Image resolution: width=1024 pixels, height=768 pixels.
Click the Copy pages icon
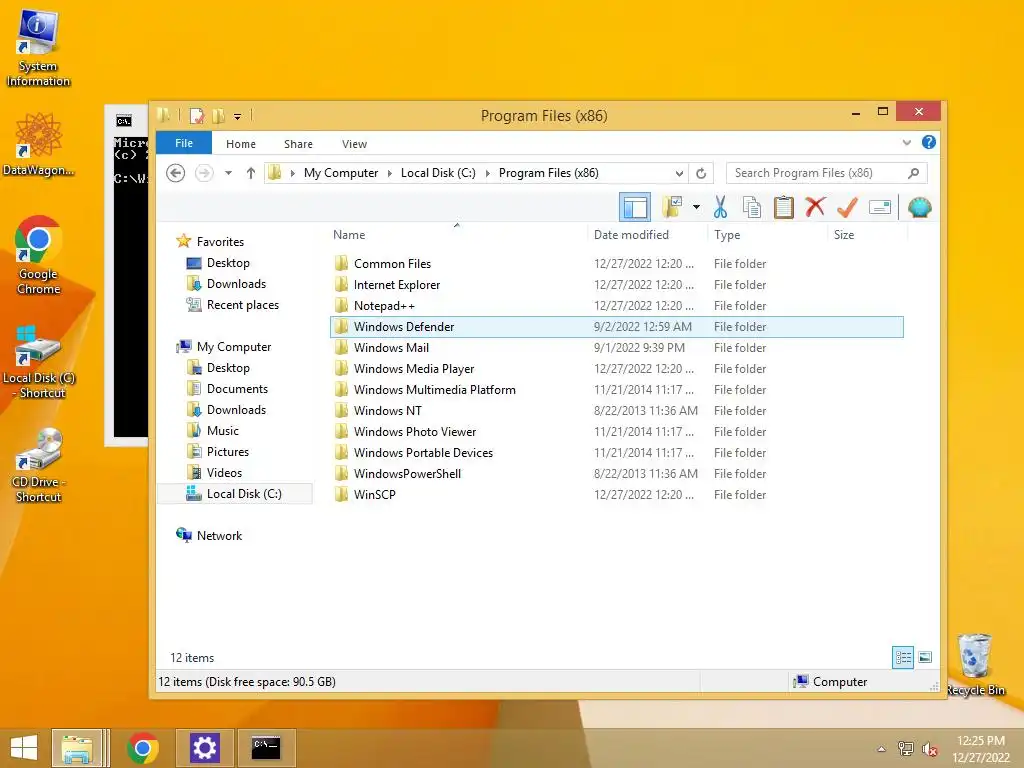tap(752, 208)
